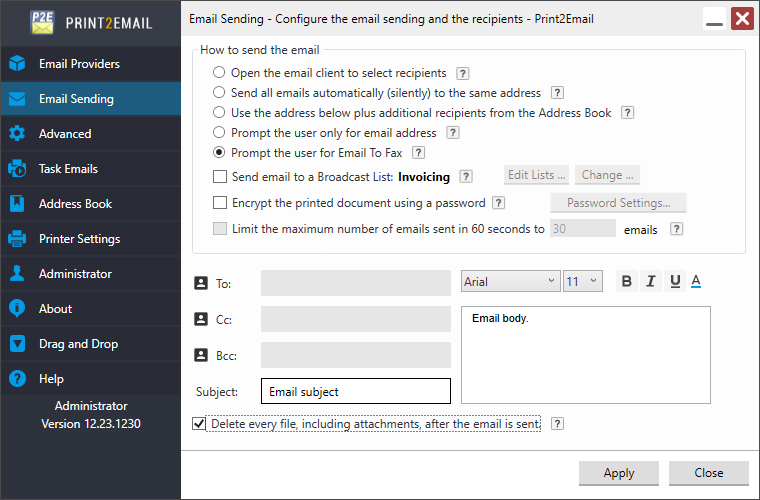This screenshot has height=500, width=760.
Task: Click the Email Sending envelope icon
Action: (x=17, y=99)
